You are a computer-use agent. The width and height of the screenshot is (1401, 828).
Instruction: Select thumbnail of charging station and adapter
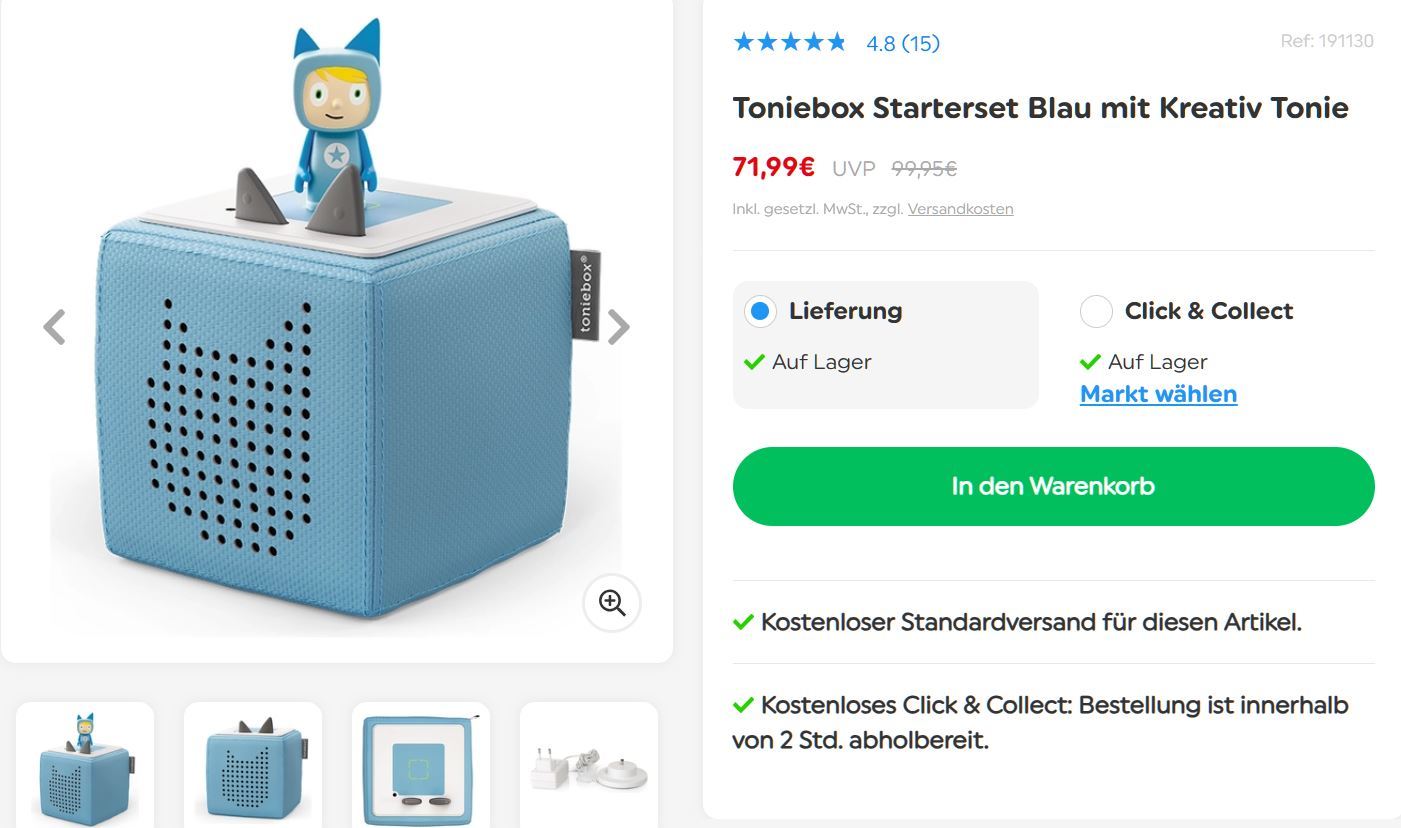pos(589,765)
